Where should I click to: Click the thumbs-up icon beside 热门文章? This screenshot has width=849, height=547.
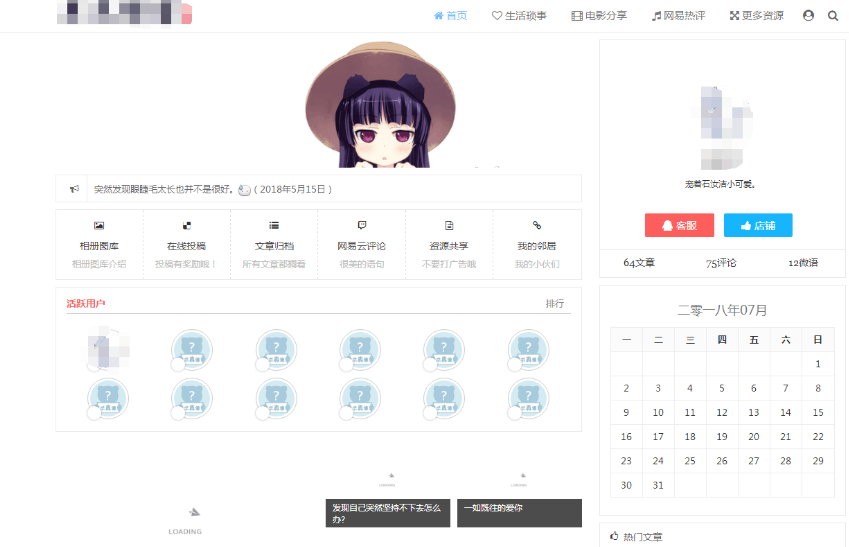pyautogui.click(x=614, y=536)
